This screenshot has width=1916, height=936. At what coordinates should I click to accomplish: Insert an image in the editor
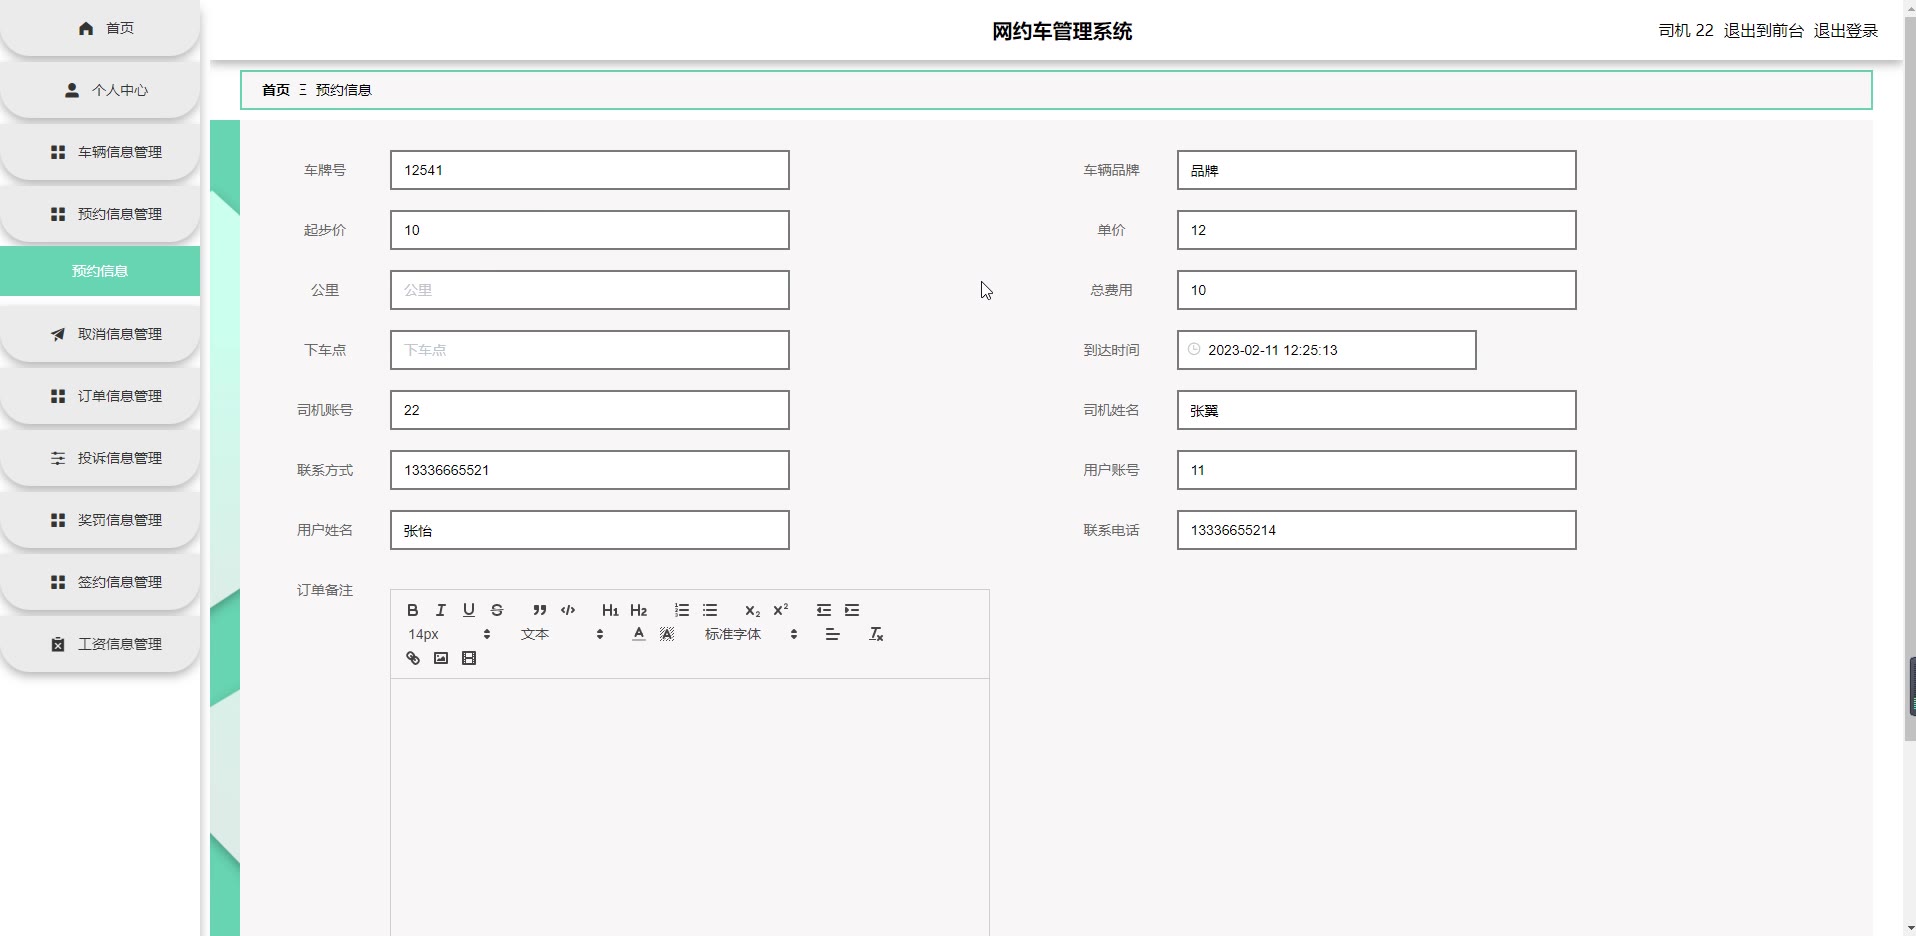point(440,658)
